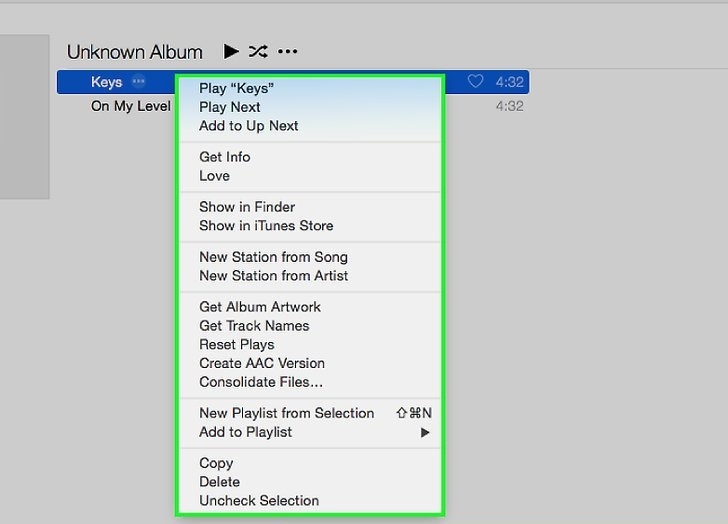Image resolution: width=728 pixels, height=524 pixels.
Task: Choose Add to Up Next
Action: click(x=310, y=126)
